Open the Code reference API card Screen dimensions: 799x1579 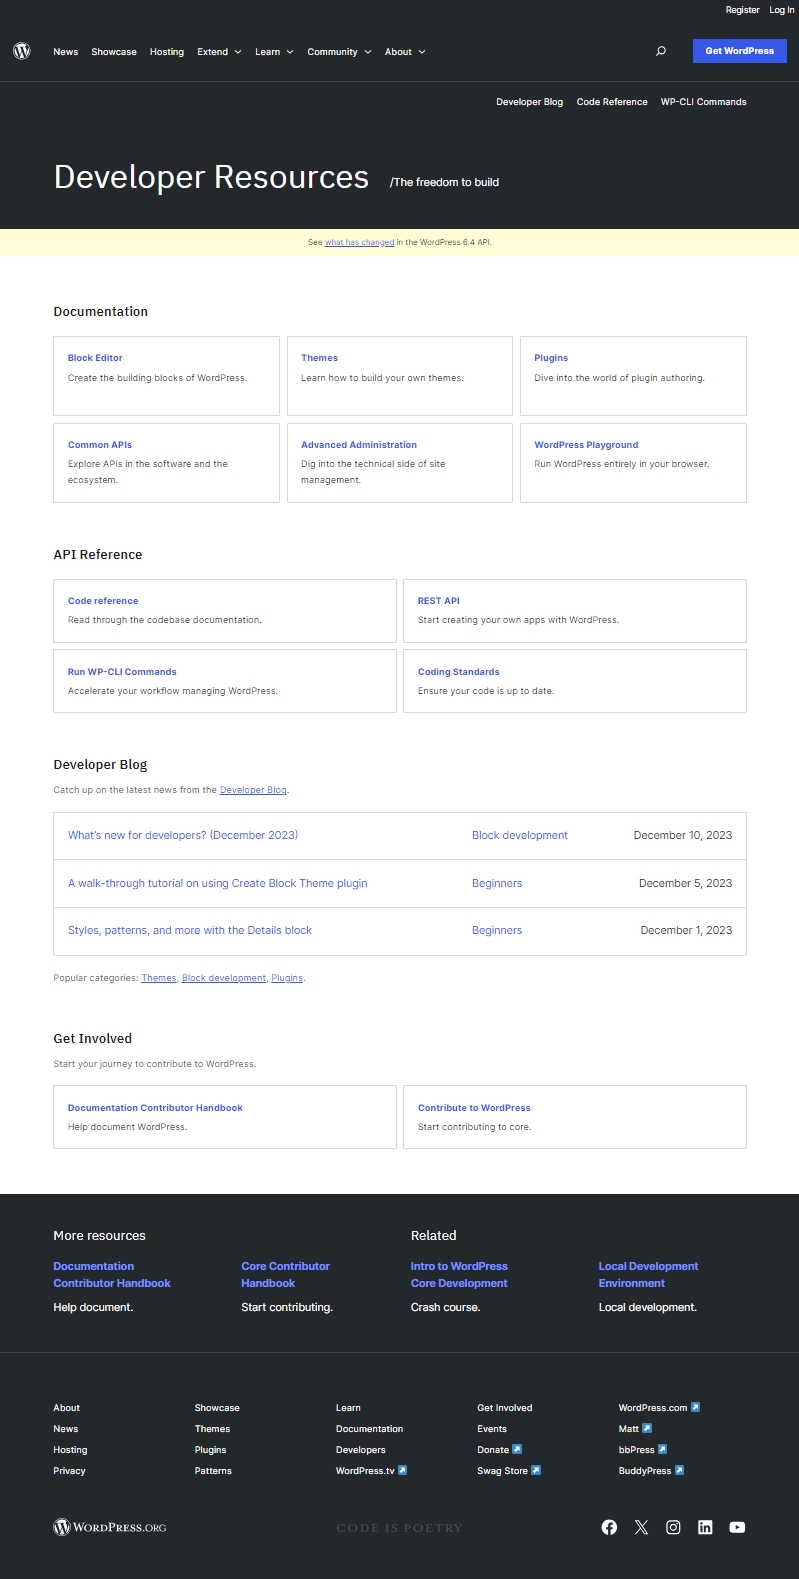(x=225, y=611)
